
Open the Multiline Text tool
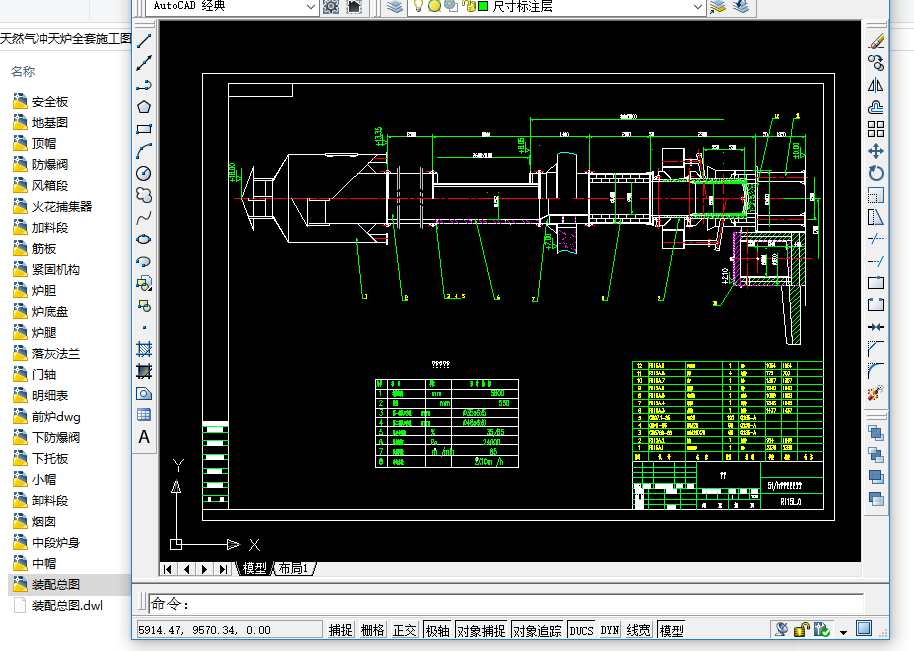144,437
